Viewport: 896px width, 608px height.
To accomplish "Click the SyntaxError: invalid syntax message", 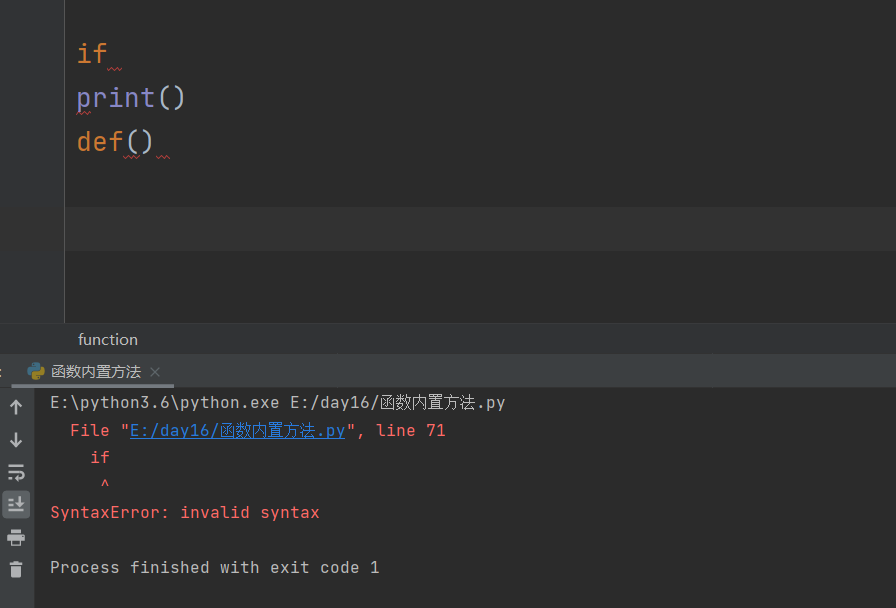I will click(185, 513).
